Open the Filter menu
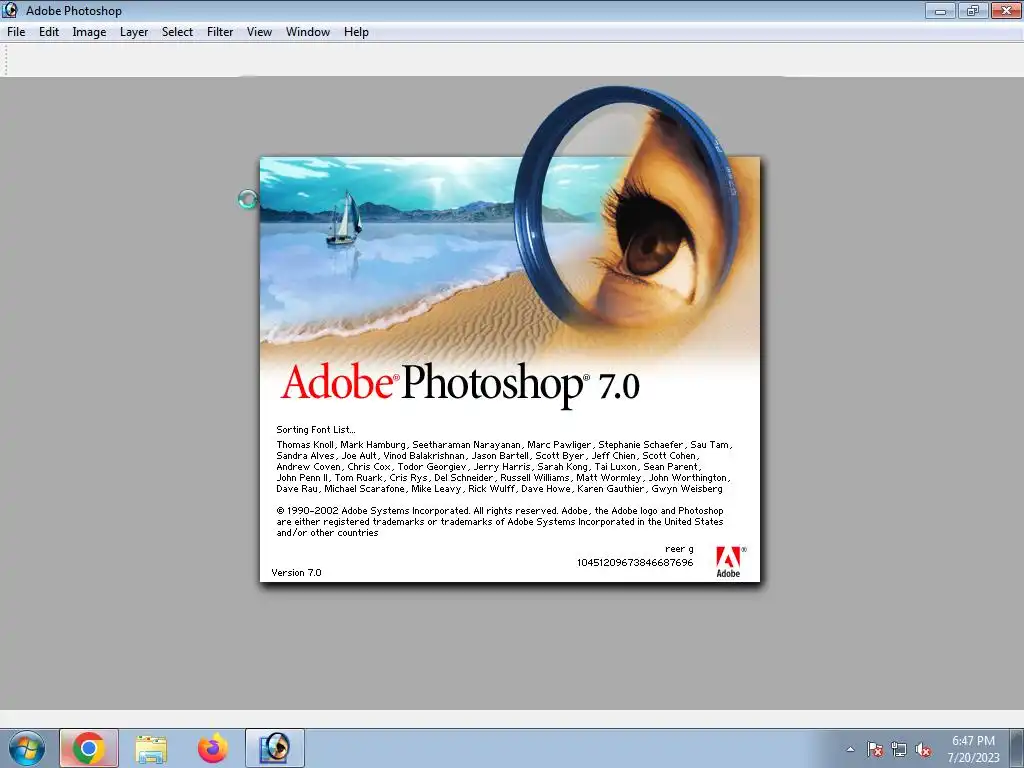The image size is (1024, 768). (219, 32)
